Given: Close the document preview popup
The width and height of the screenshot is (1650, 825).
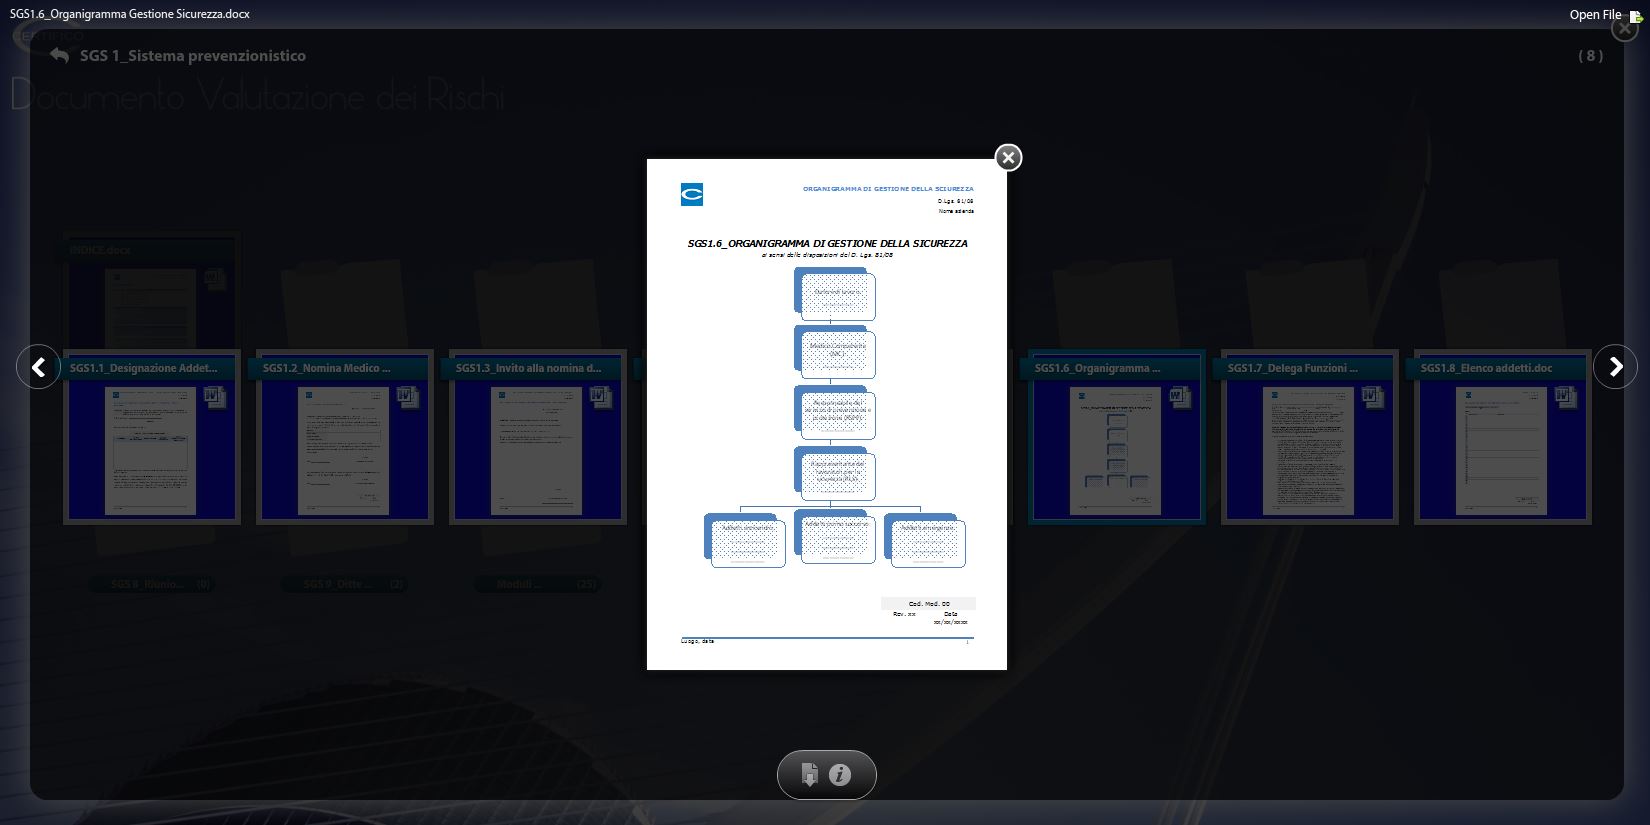Looking at the screenshot, I should click(x=1008, y=158).
